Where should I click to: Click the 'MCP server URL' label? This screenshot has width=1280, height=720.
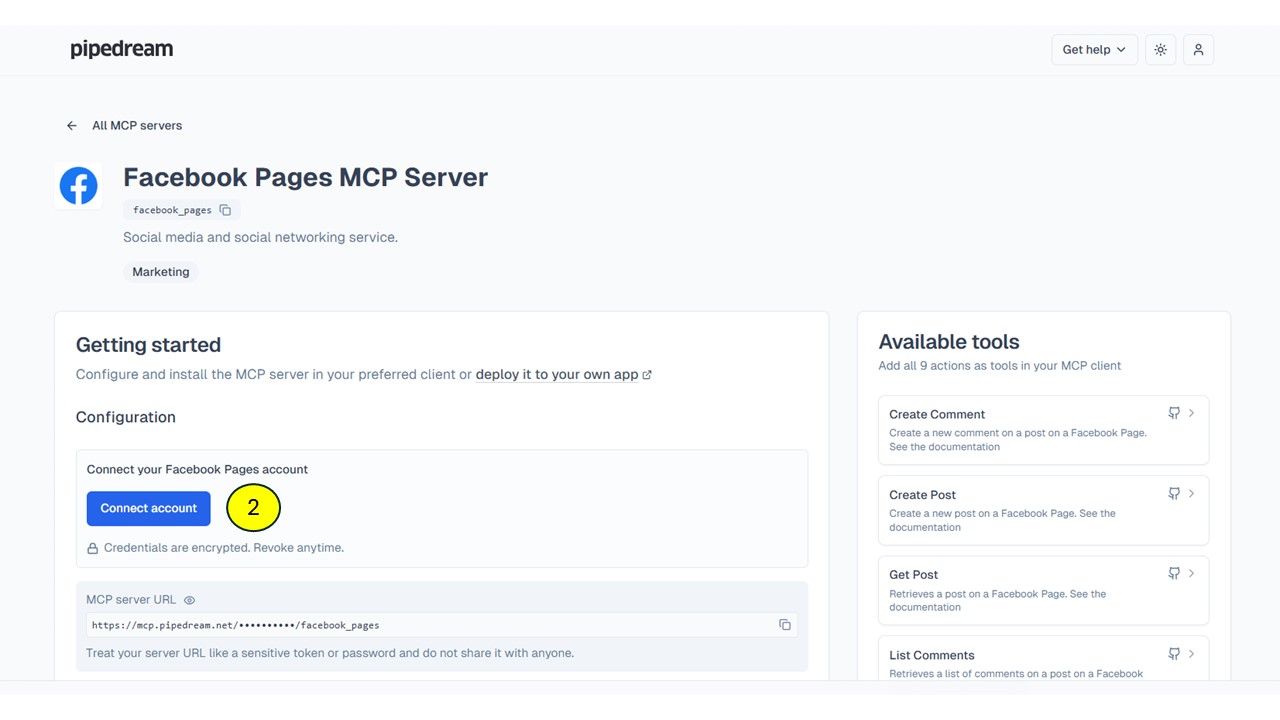point(131,600)
